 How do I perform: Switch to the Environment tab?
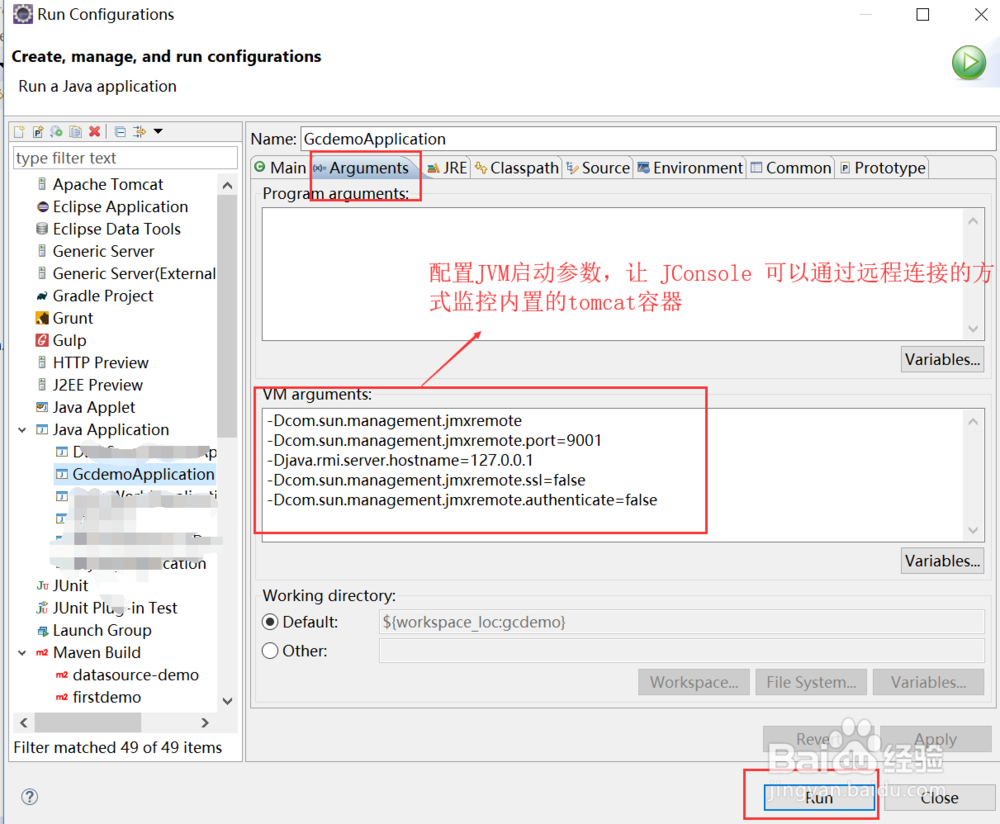pos(690,168)
